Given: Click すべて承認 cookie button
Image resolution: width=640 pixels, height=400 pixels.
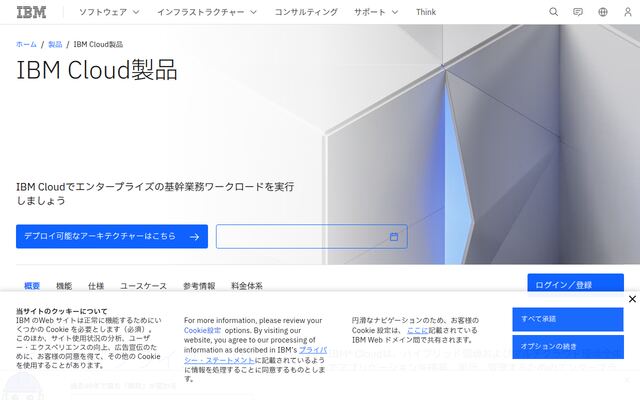Looking at the screenshot, I should coord(568,319).
